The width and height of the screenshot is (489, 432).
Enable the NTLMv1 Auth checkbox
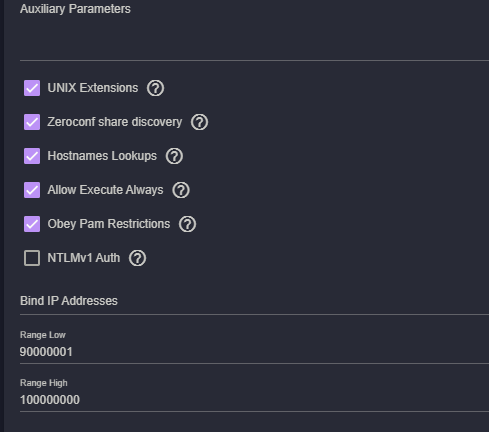(x=32, y=258)
